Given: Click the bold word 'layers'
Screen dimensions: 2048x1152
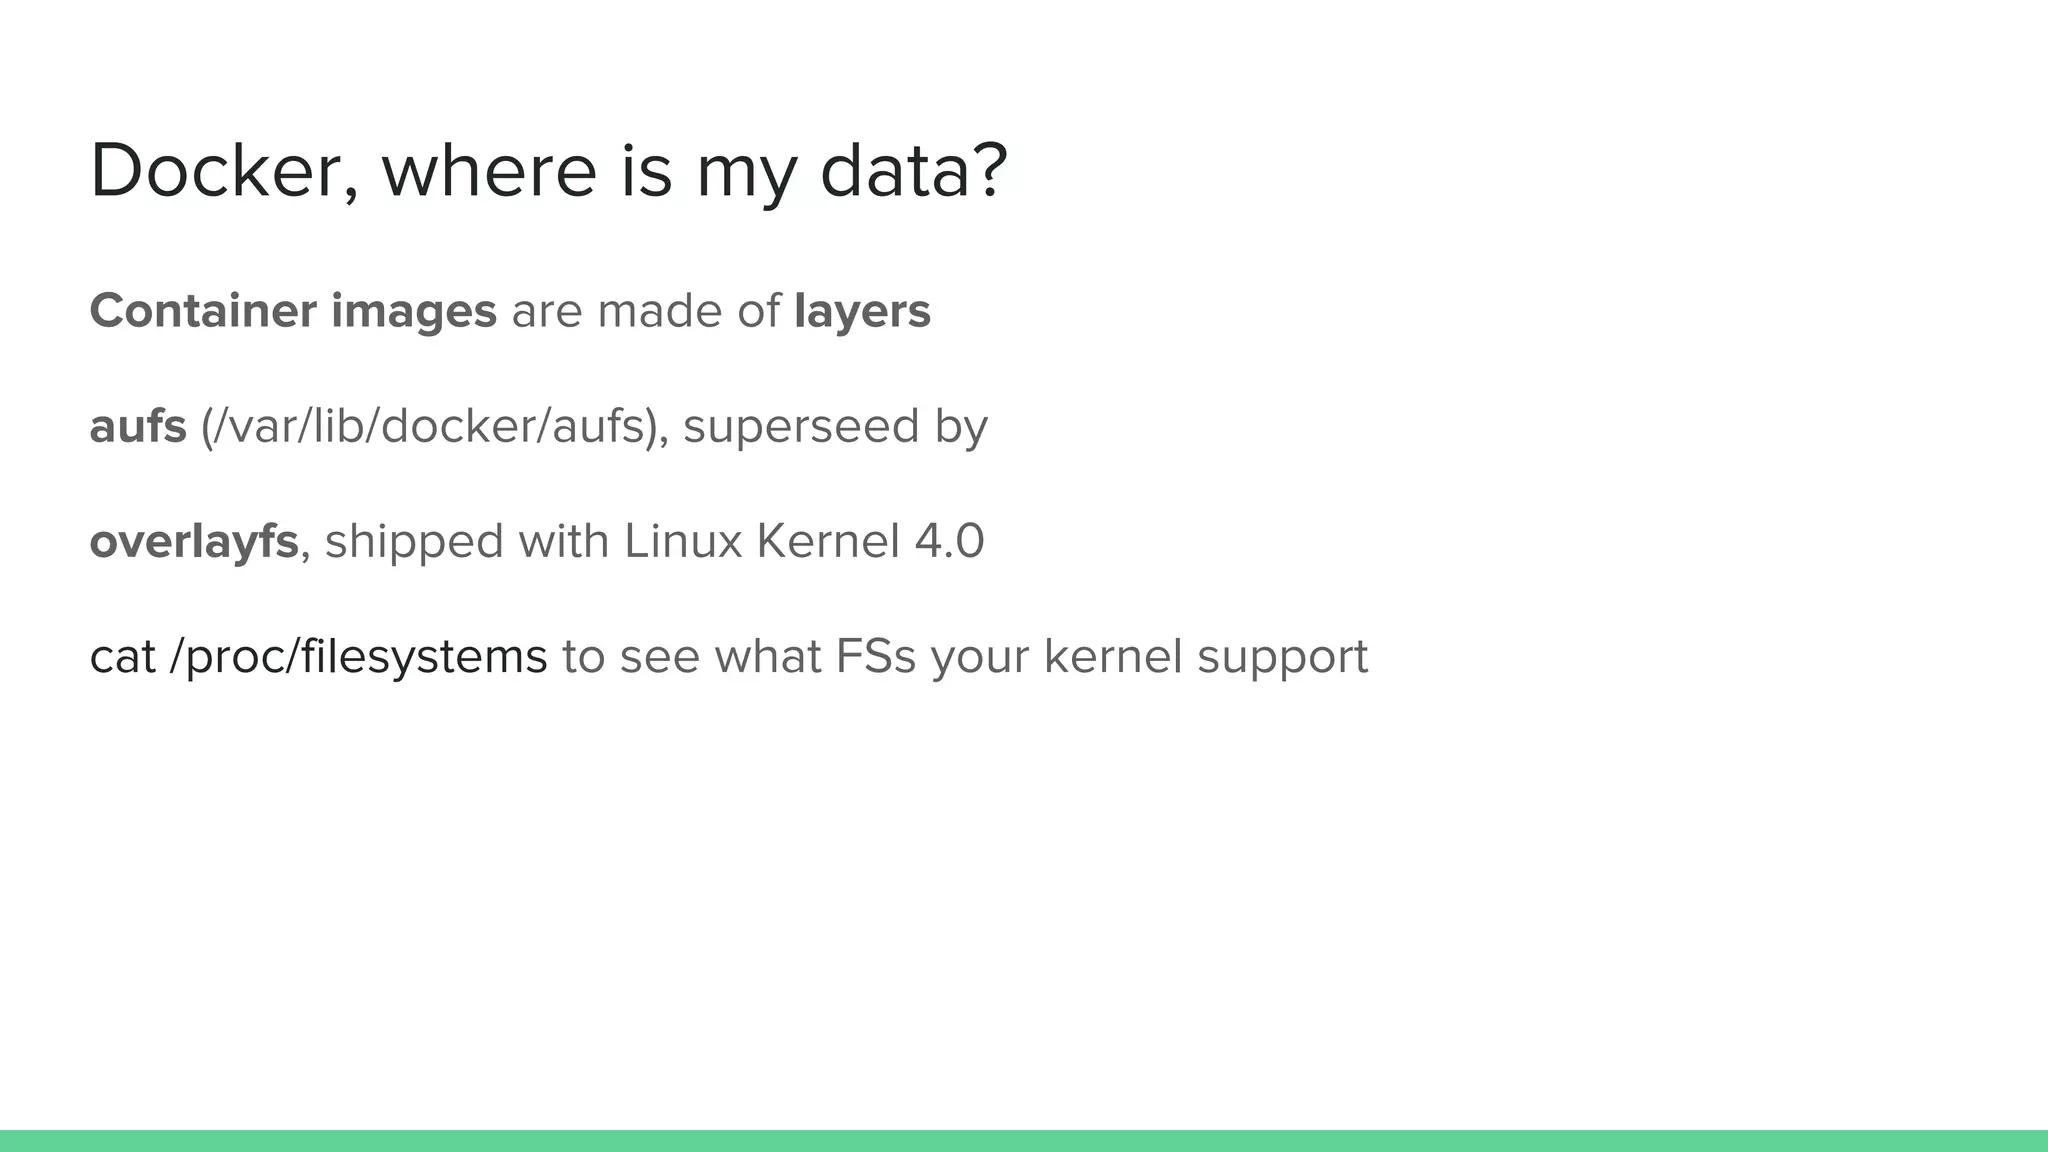Looking at the screenshot, I should pyautogui.click(x=862, y=312).
